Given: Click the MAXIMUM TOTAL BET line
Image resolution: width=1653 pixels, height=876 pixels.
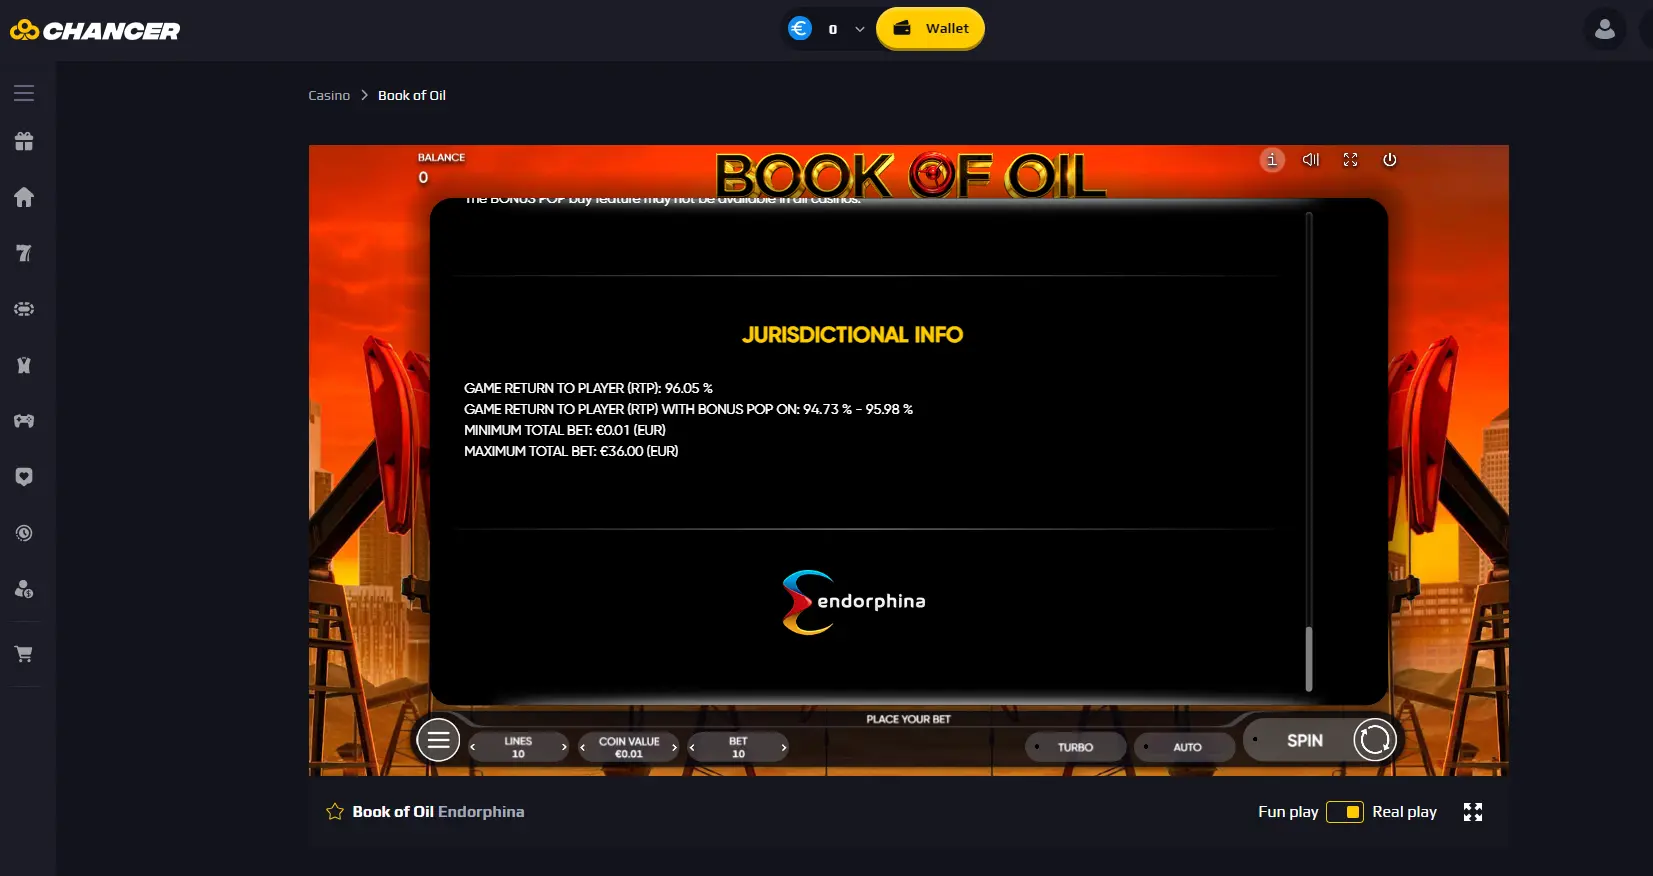Looking at the screenshot, I should tap(571, 451).
